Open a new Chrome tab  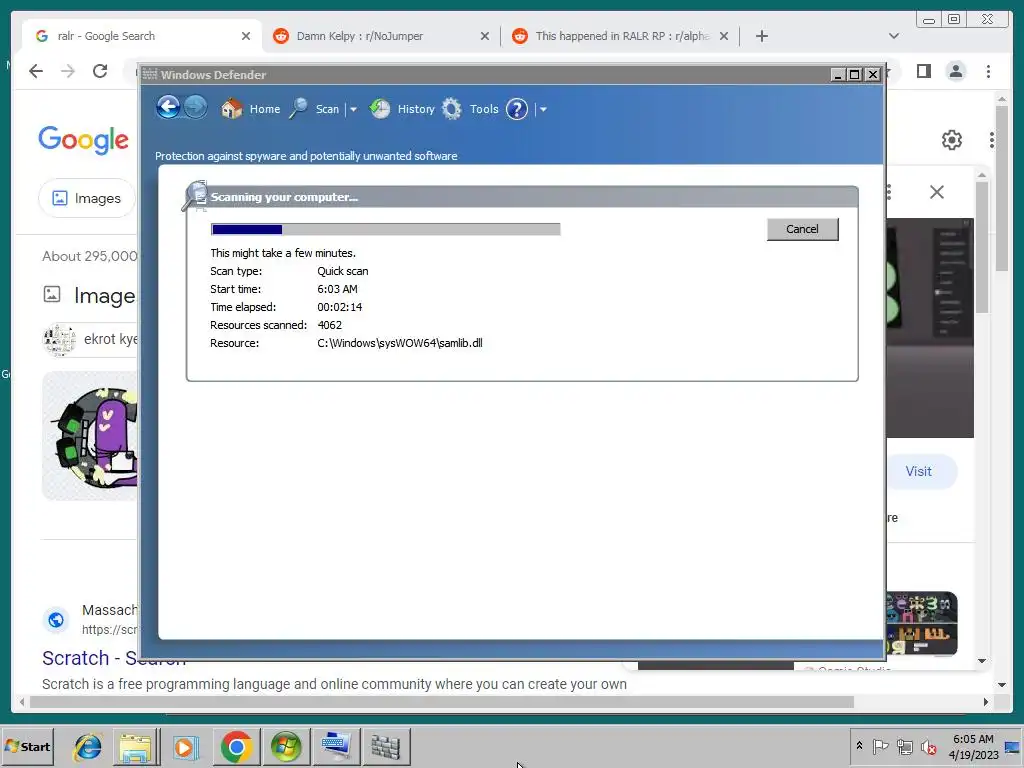click(x=761, y=36)
